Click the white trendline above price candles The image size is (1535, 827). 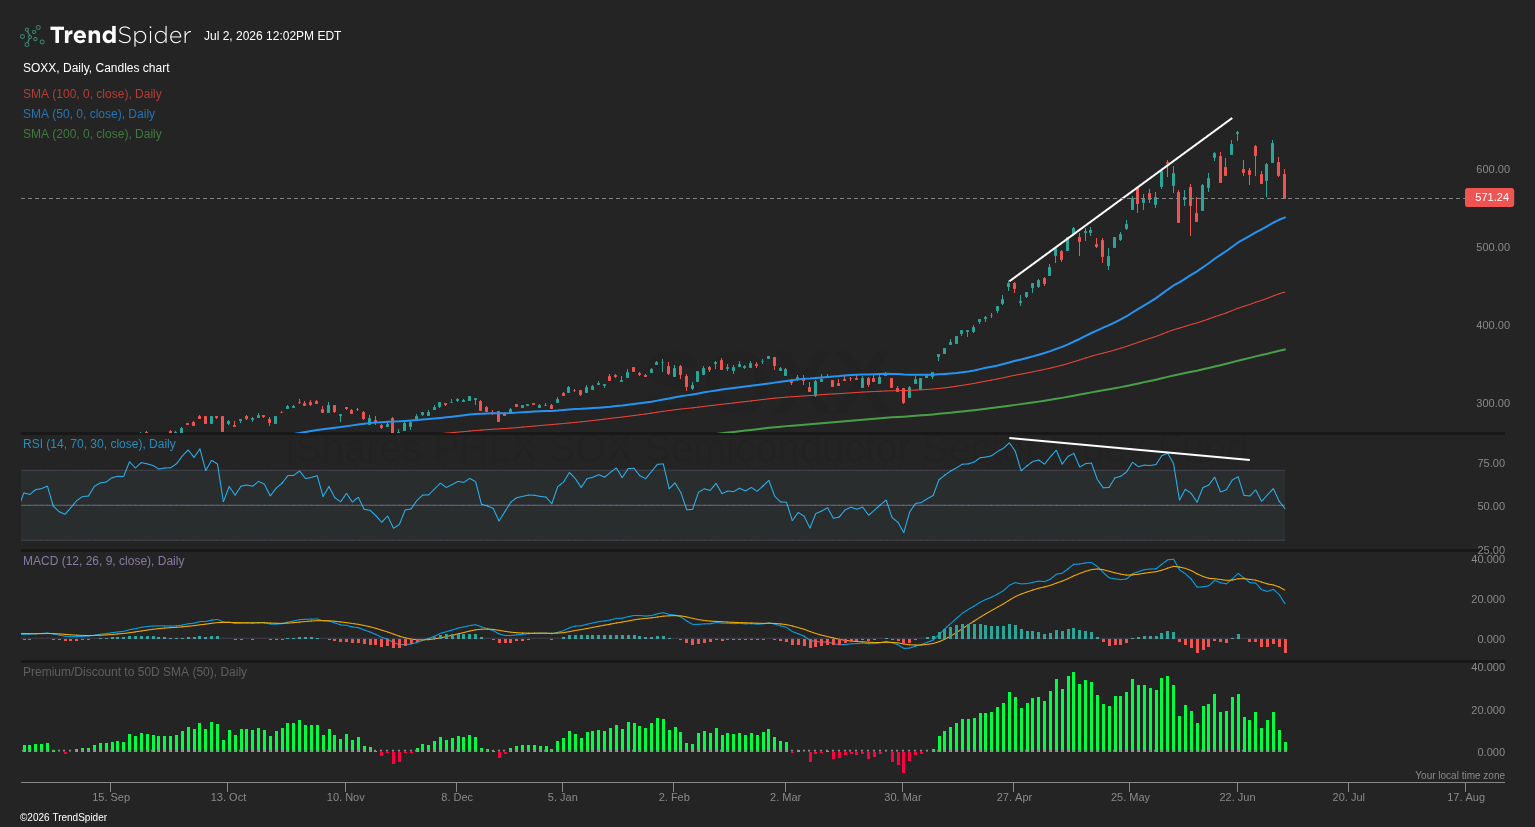(x=1120, y=200)
